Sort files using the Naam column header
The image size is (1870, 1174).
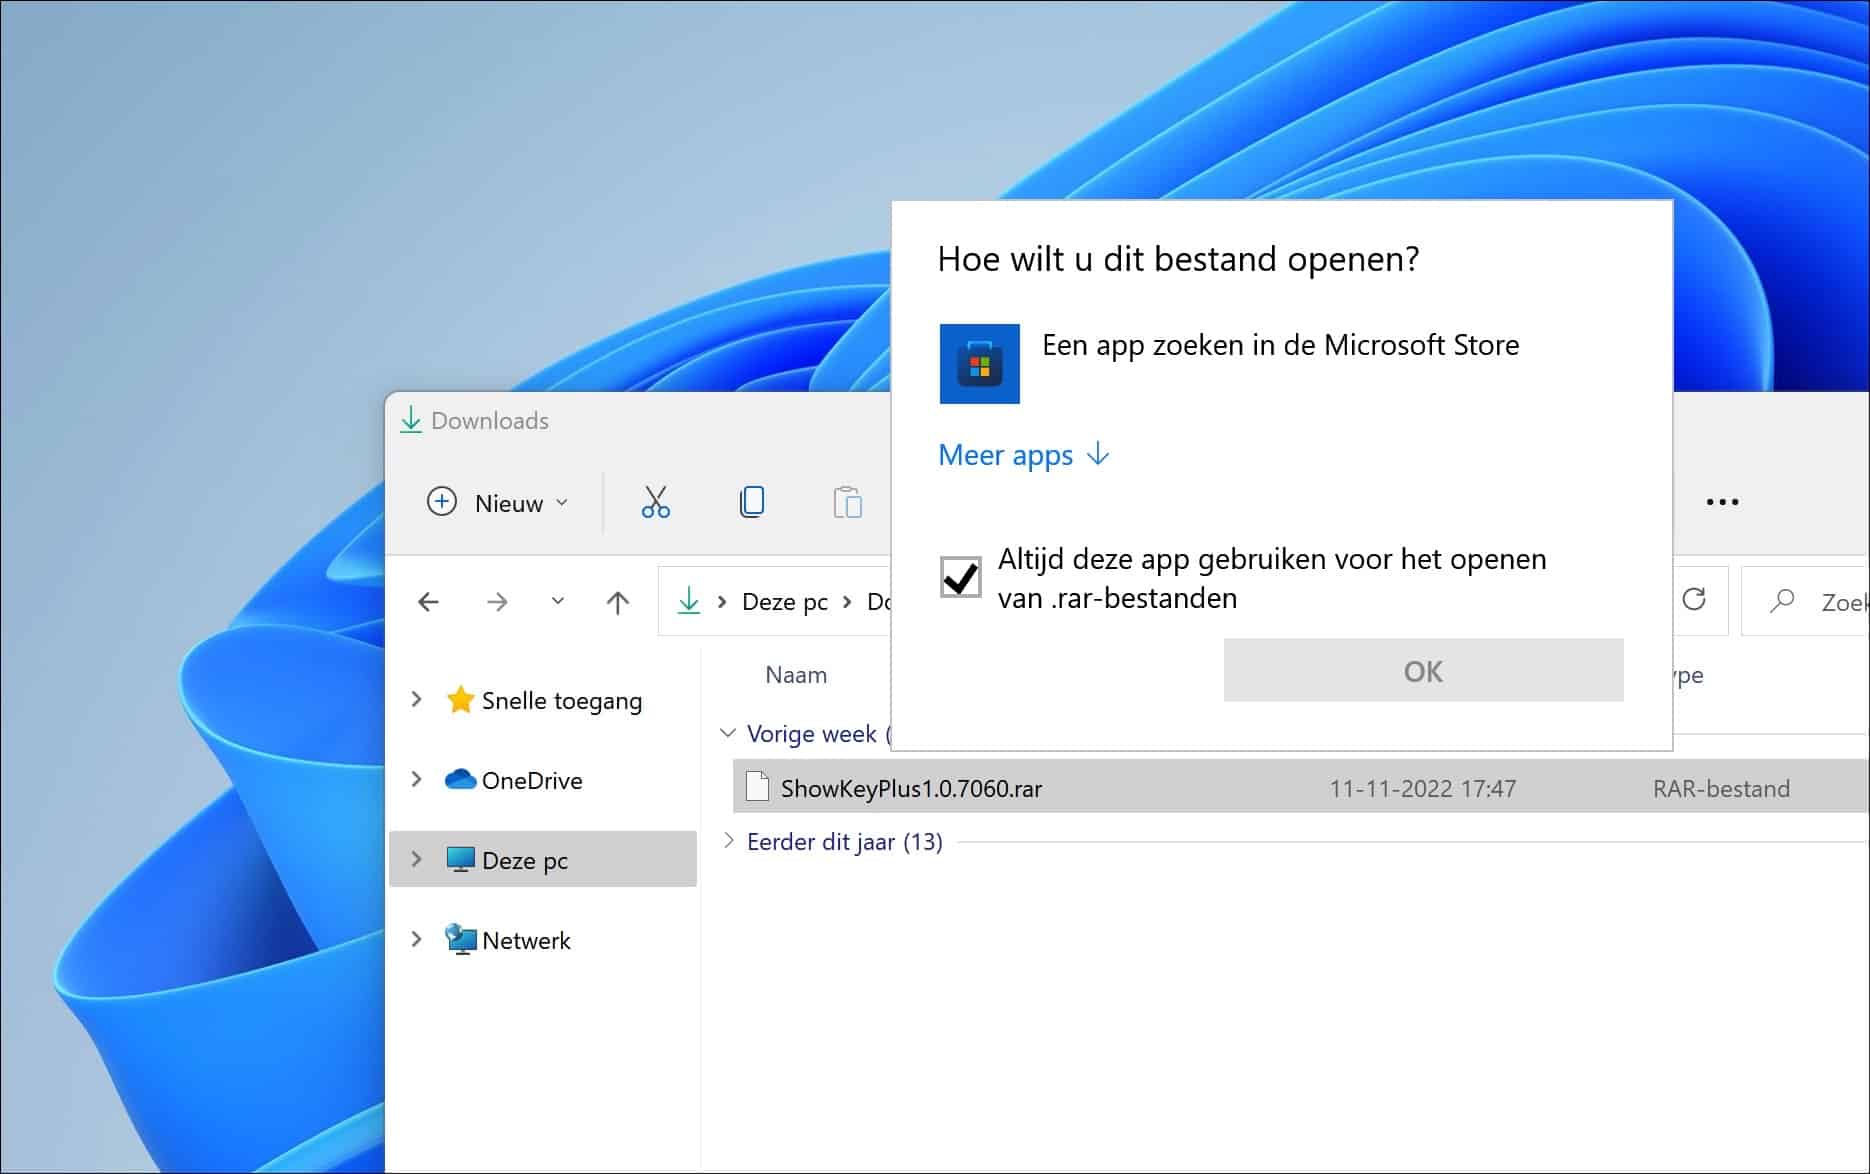pos(796,675)
